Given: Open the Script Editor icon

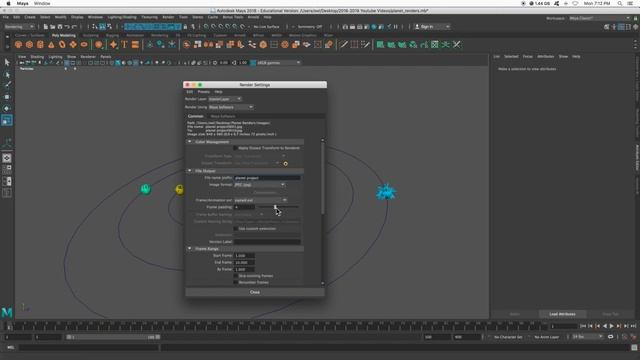Looking at the screenshot, I should (x=634, y=347).
